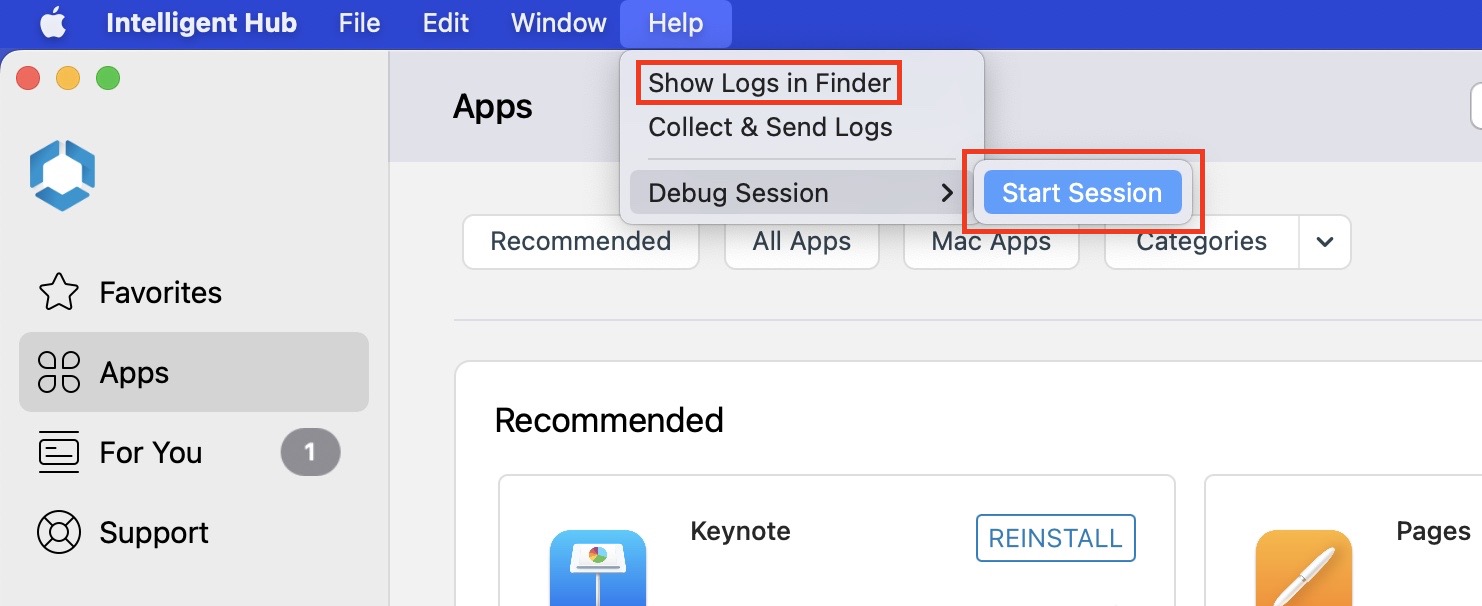Viewport: 1482px width, 606px height.
Task: Click the Apple menu icon
Action: (52, 23)
